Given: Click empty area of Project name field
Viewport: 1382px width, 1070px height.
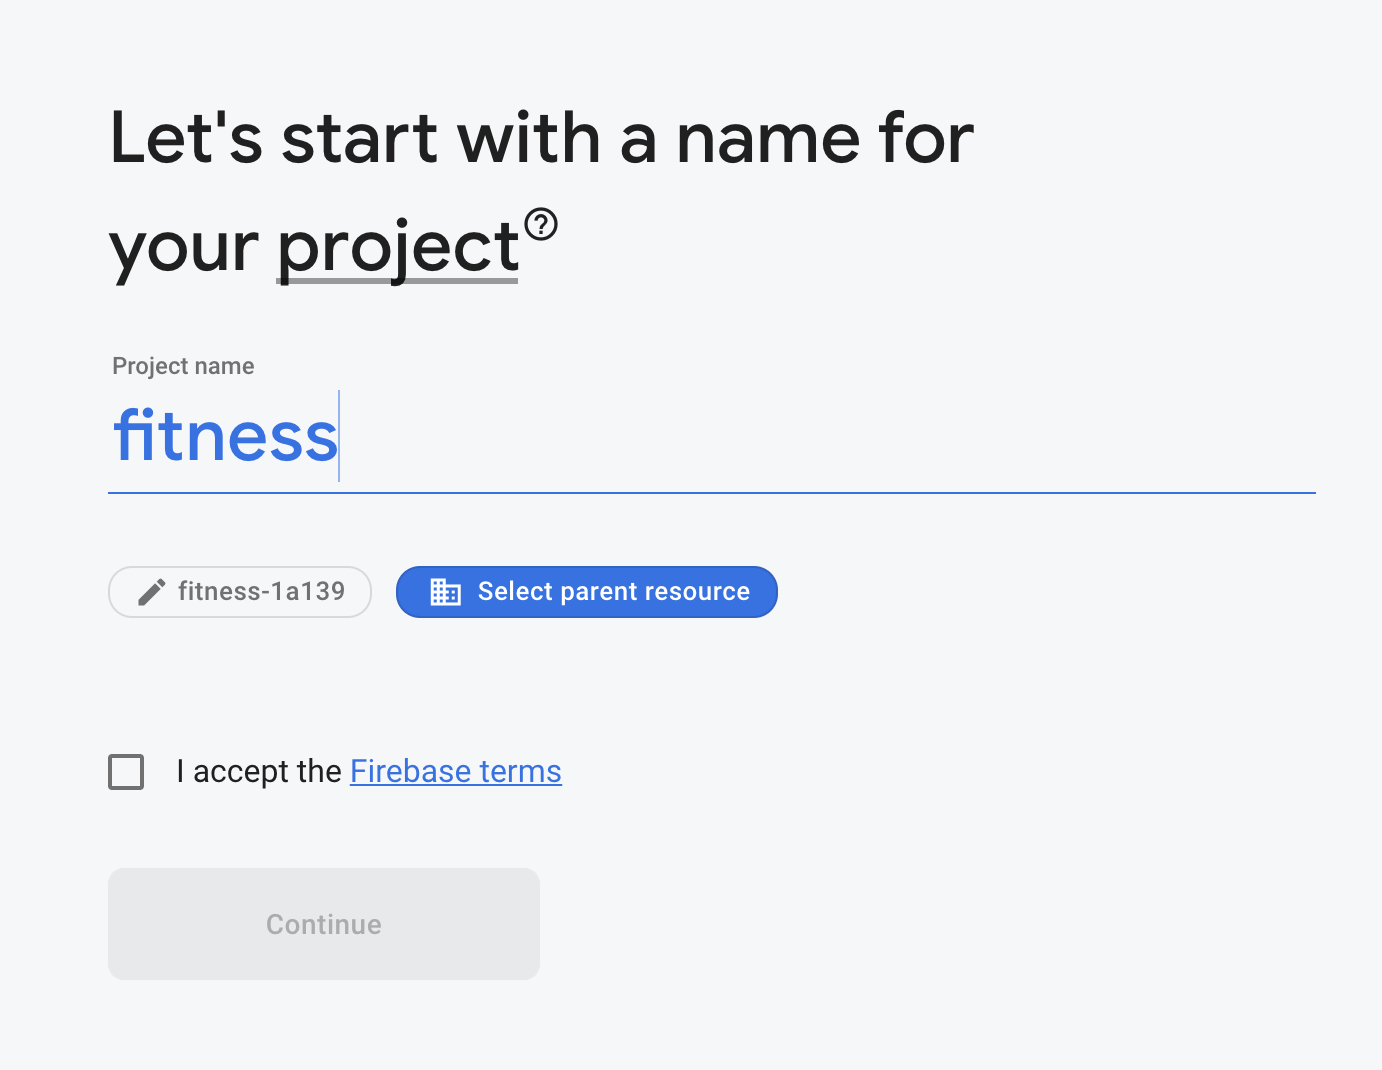Looking at the screenshot, I should pyautogui.click(x=828, y=437).
